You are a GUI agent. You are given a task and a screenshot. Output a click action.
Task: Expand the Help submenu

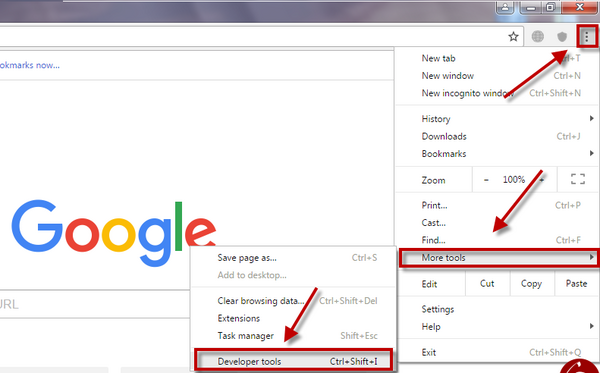(x=498, y=327)
